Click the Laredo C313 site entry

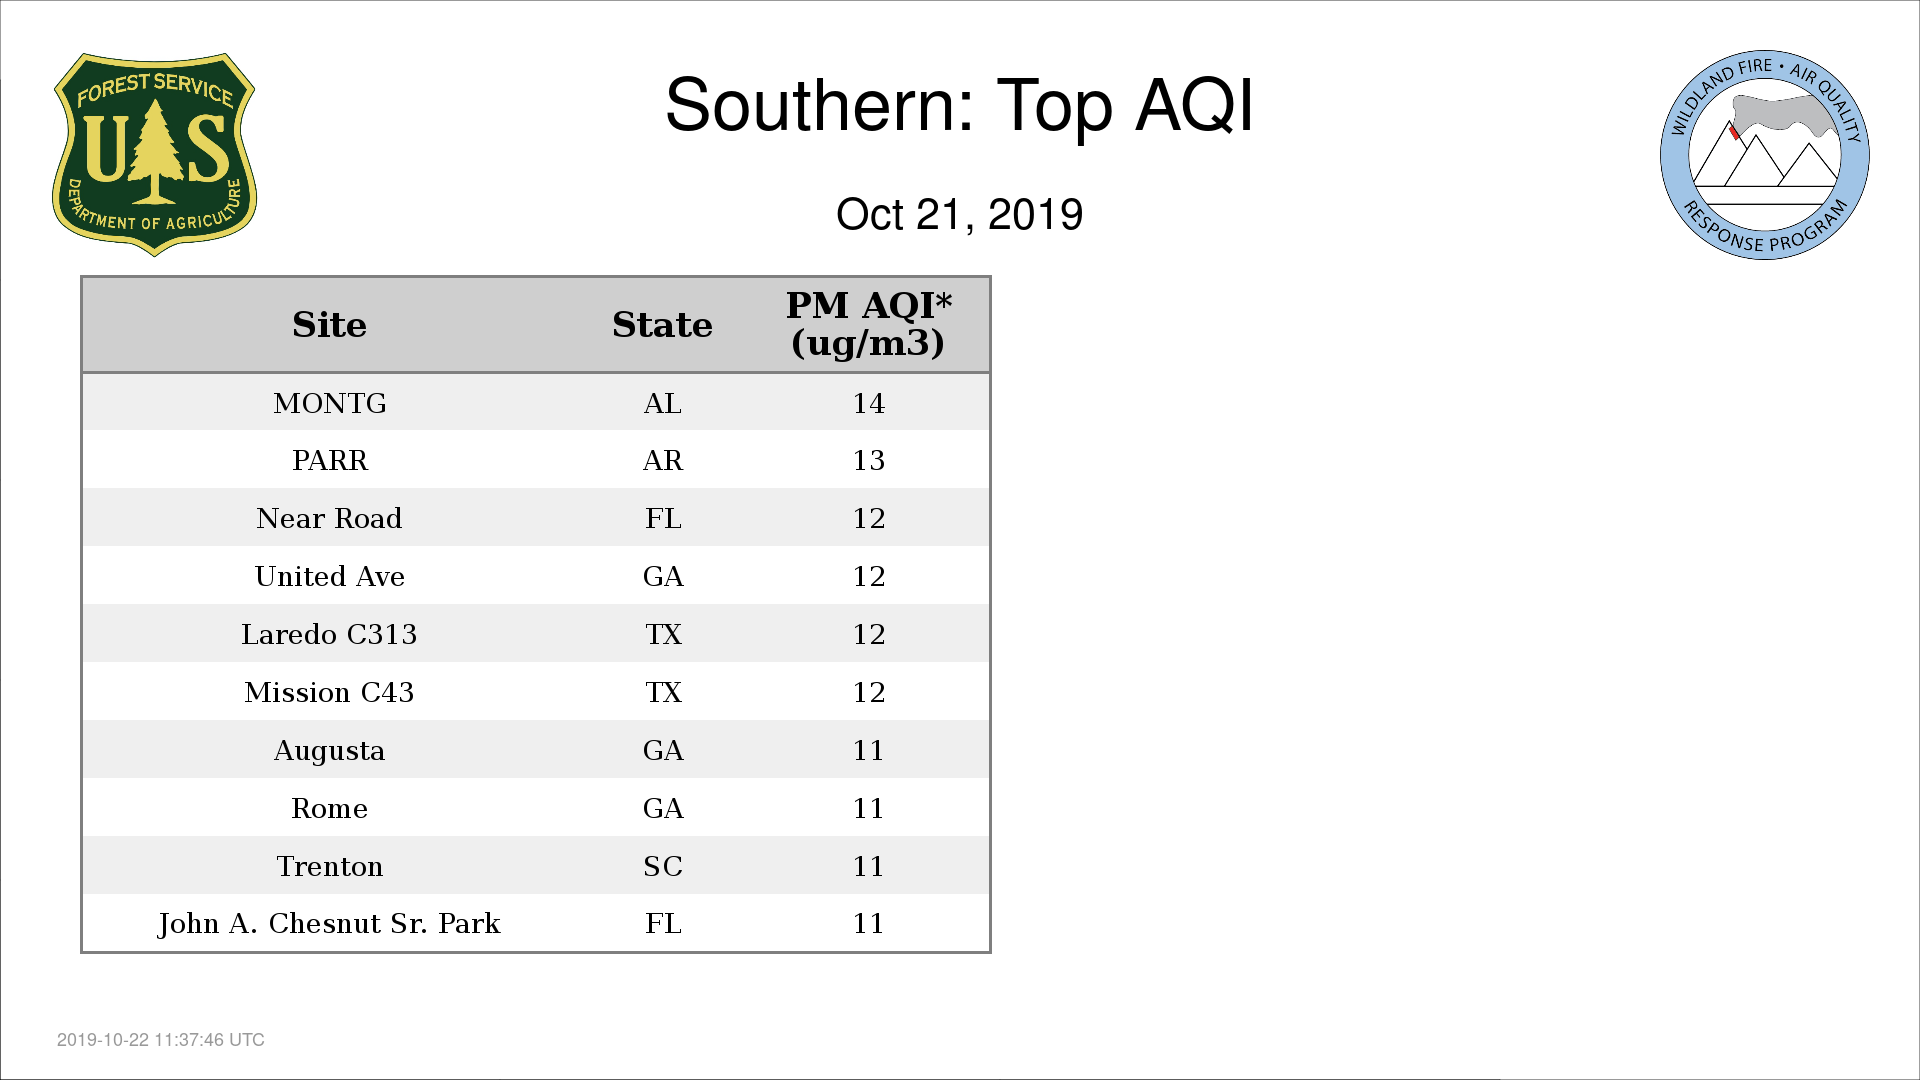(329, 634)
